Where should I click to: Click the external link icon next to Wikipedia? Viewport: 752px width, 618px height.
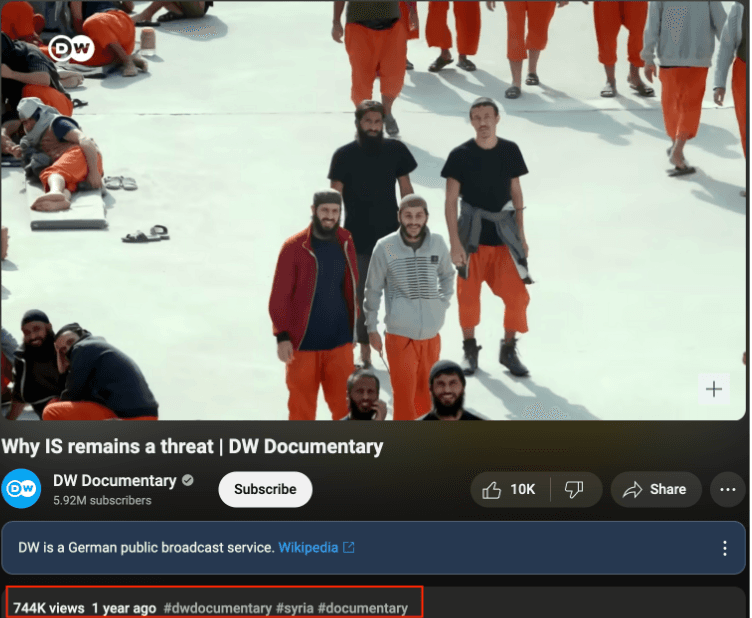click(349, 548)
